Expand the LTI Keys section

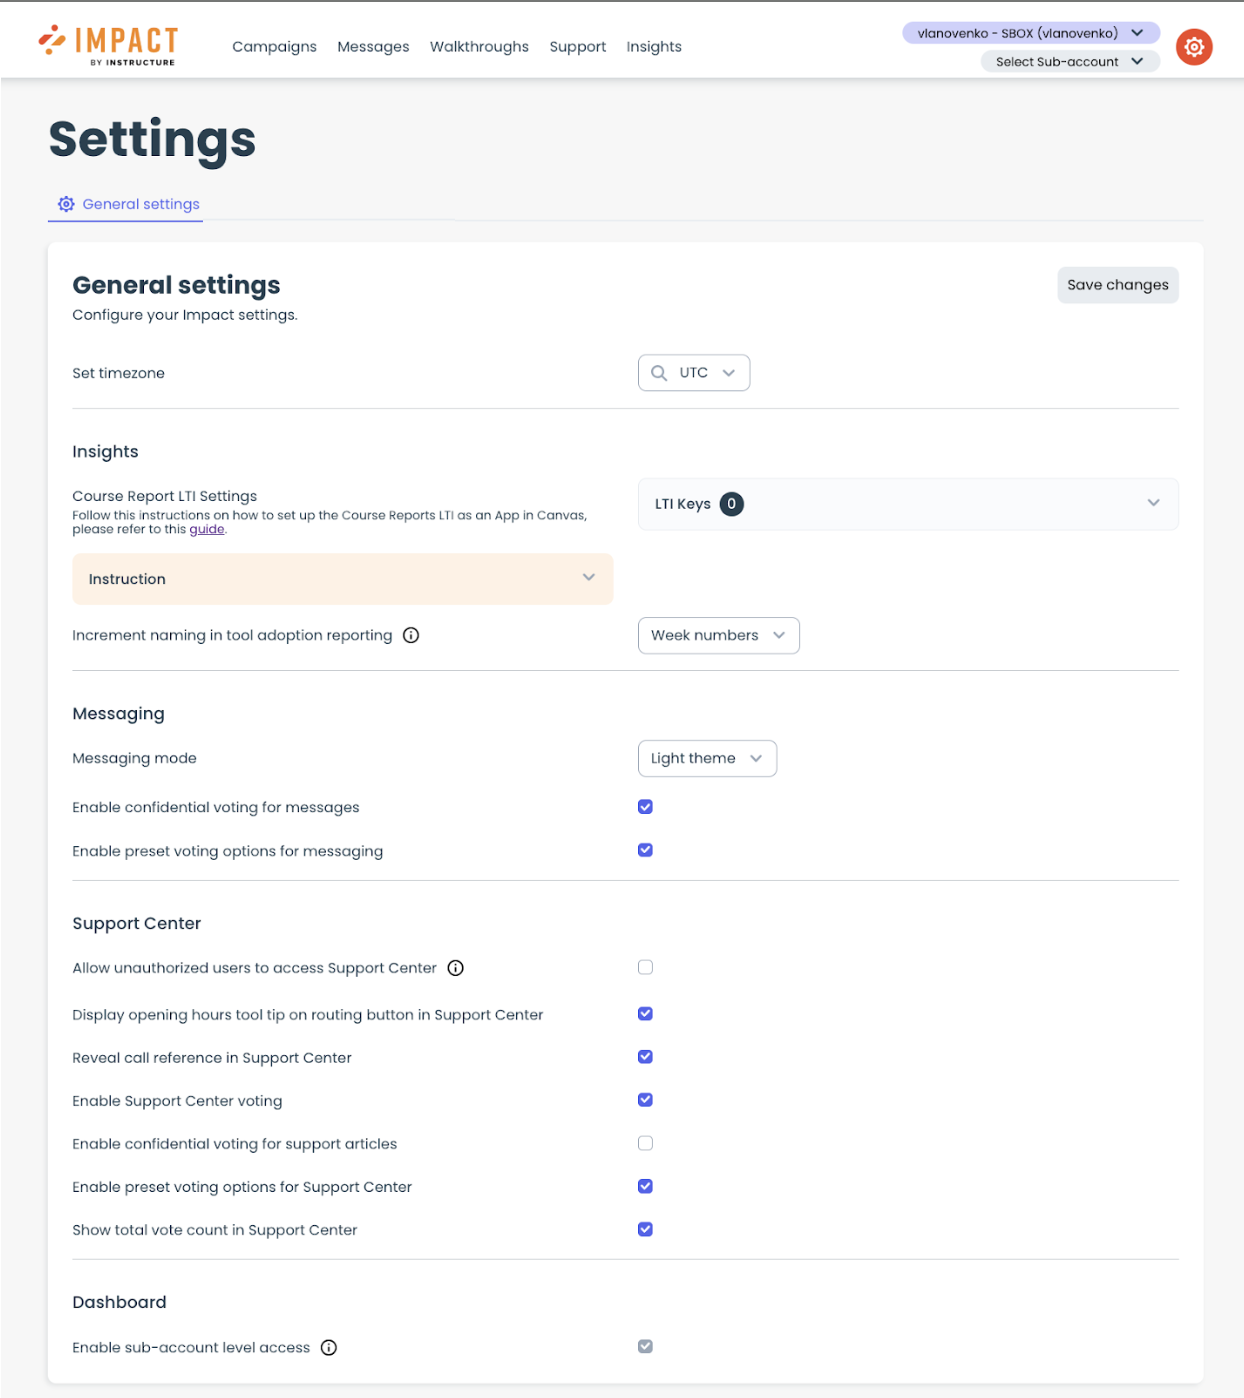1153,503
